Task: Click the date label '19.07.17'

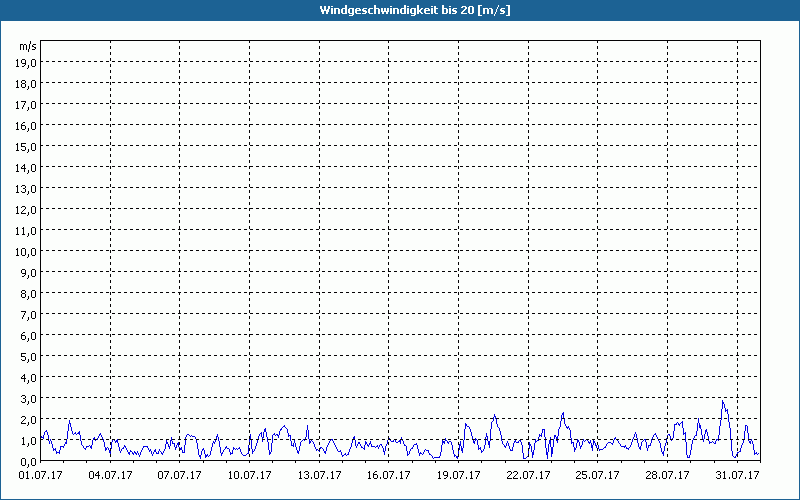Action: tap(458, 476)
